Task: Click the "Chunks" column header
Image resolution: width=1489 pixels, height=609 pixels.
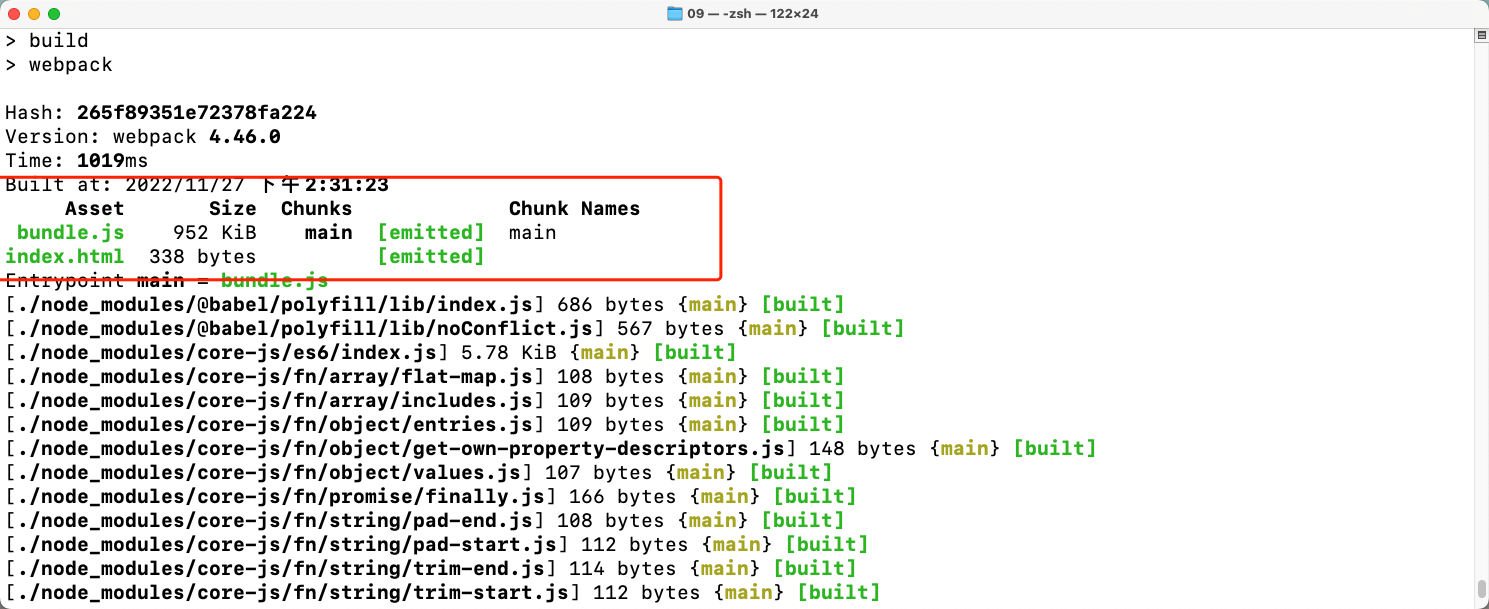Action: click(317, 209)
